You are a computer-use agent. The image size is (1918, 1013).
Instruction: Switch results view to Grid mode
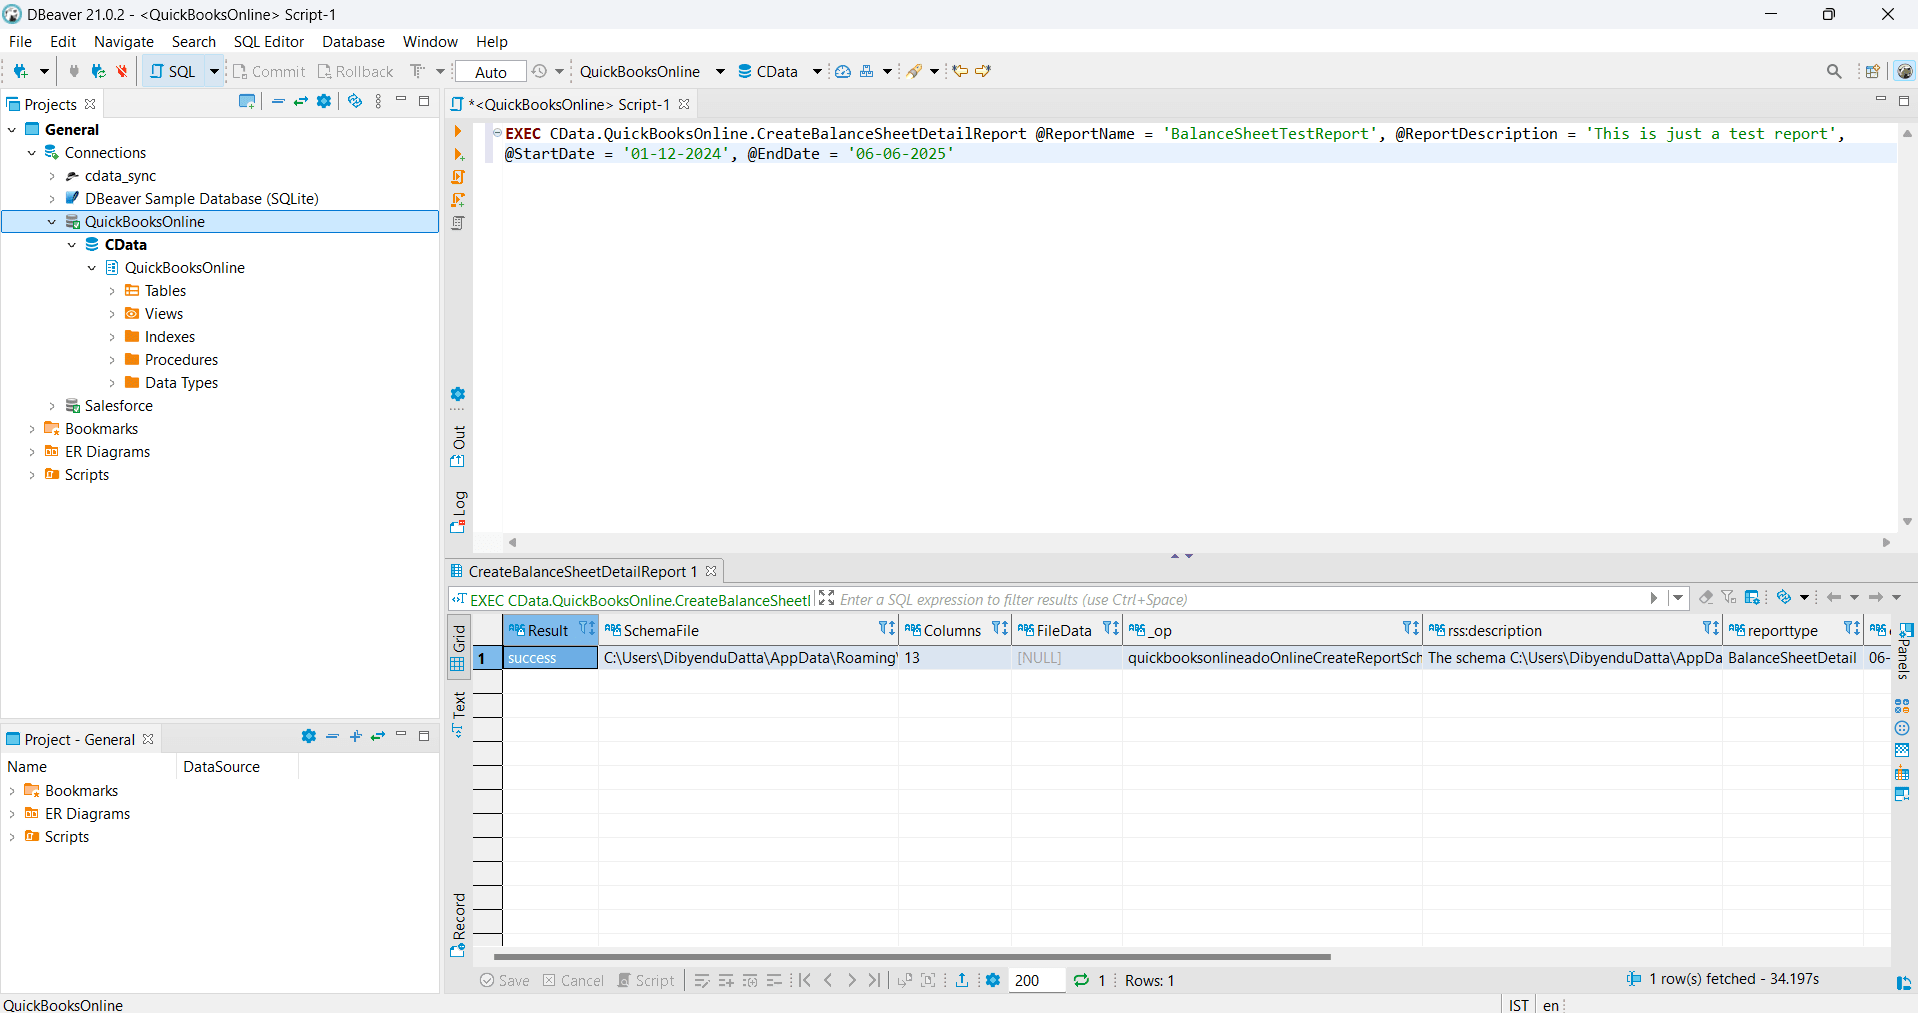click(458, 647)
